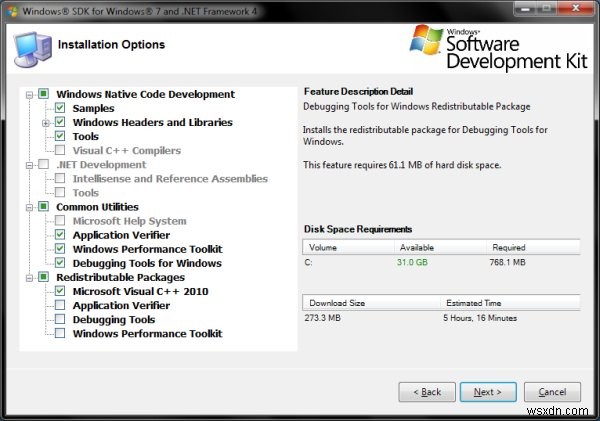Viewport: 600px width, 421px height.
Task: Check the Debugging Tools redistributable checkbox
Action: [x=60, y=319]
